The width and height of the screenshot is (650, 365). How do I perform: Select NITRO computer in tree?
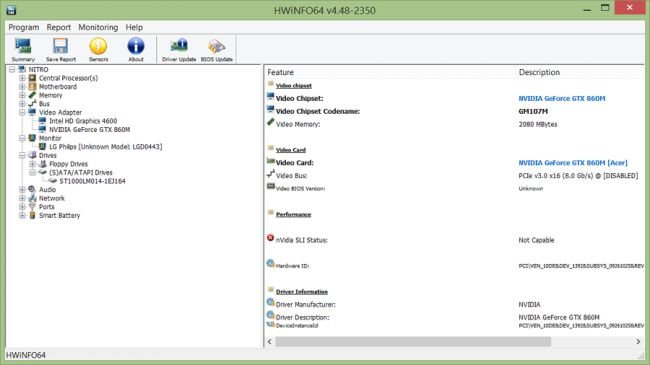tap(38, 69)
